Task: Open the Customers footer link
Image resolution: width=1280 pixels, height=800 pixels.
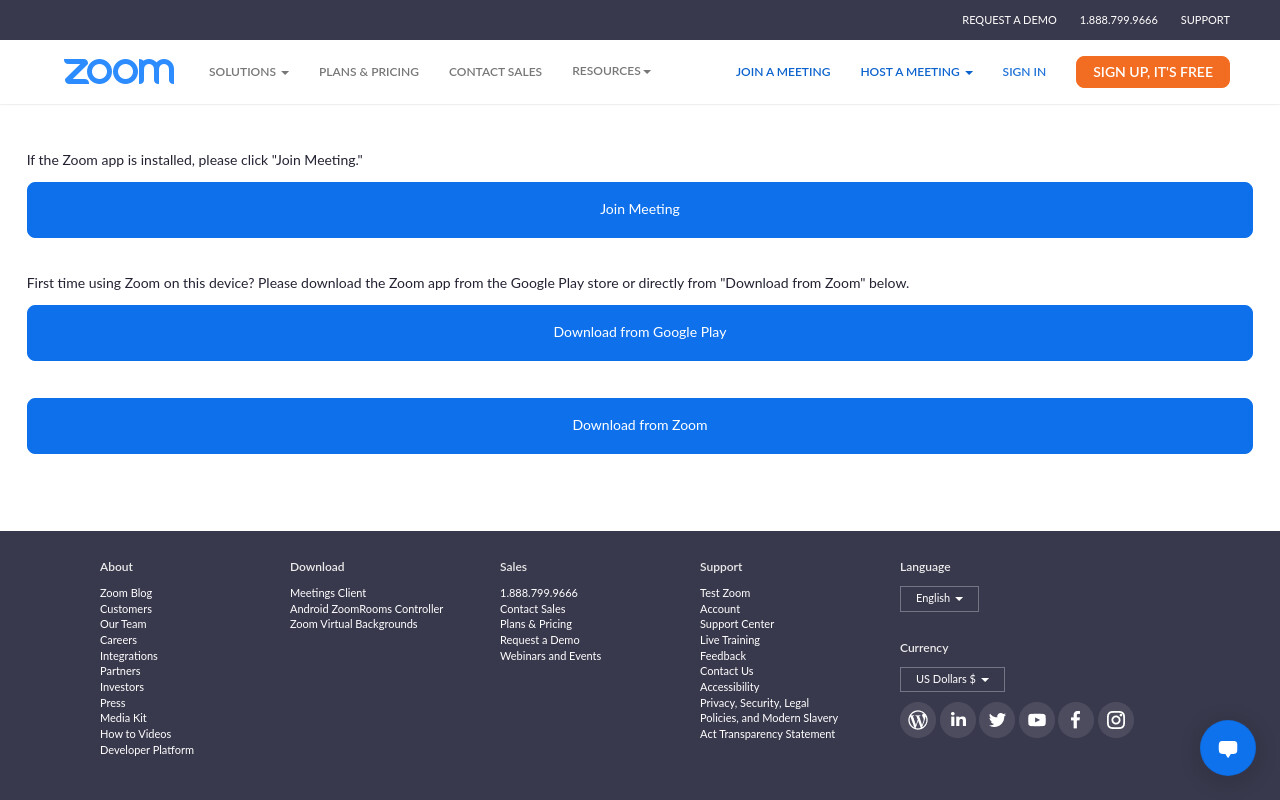Action: coord(126,609)
